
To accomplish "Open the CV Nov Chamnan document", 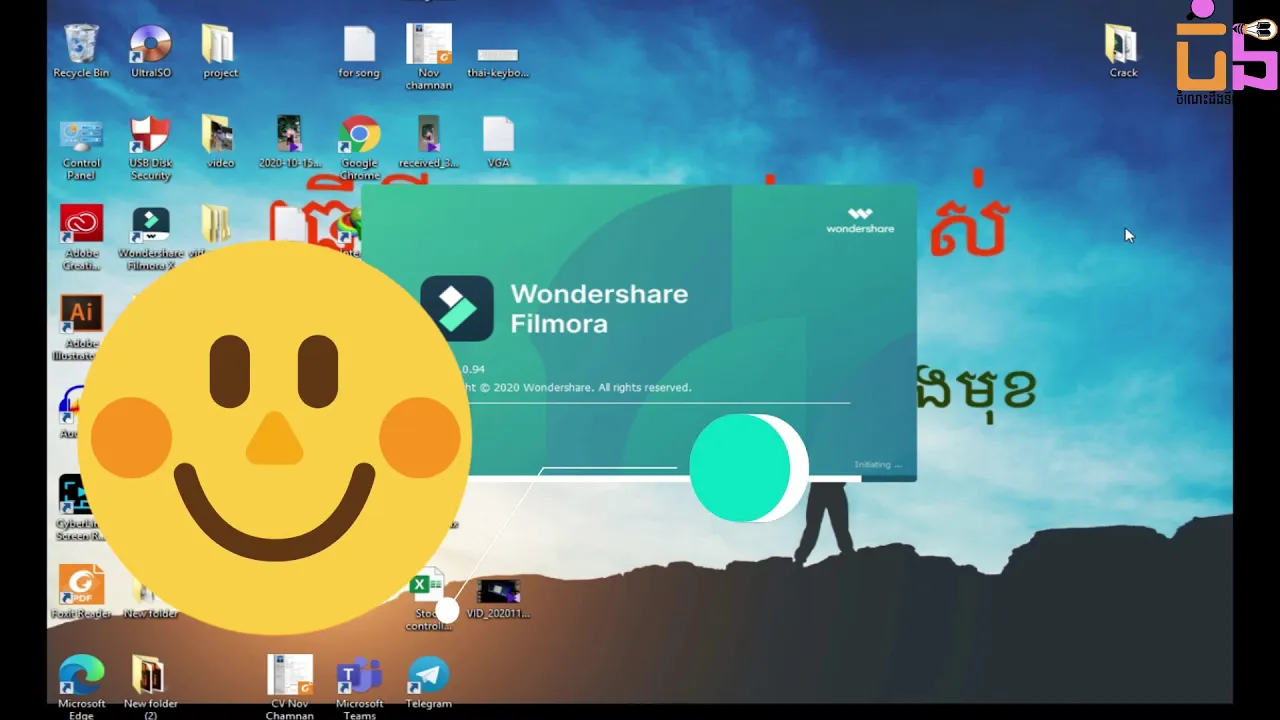I will click(x=290, y=688).
